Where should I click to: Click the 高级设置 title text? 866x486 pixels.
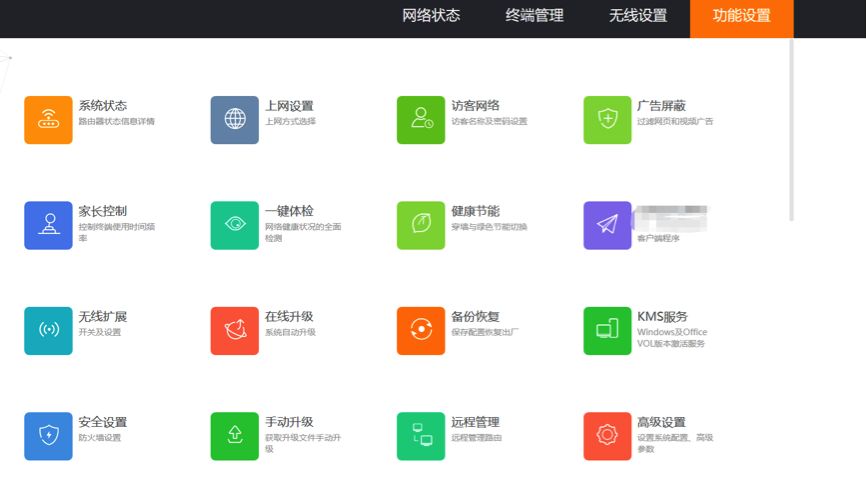pyautogui.click(x=661, y=422)
